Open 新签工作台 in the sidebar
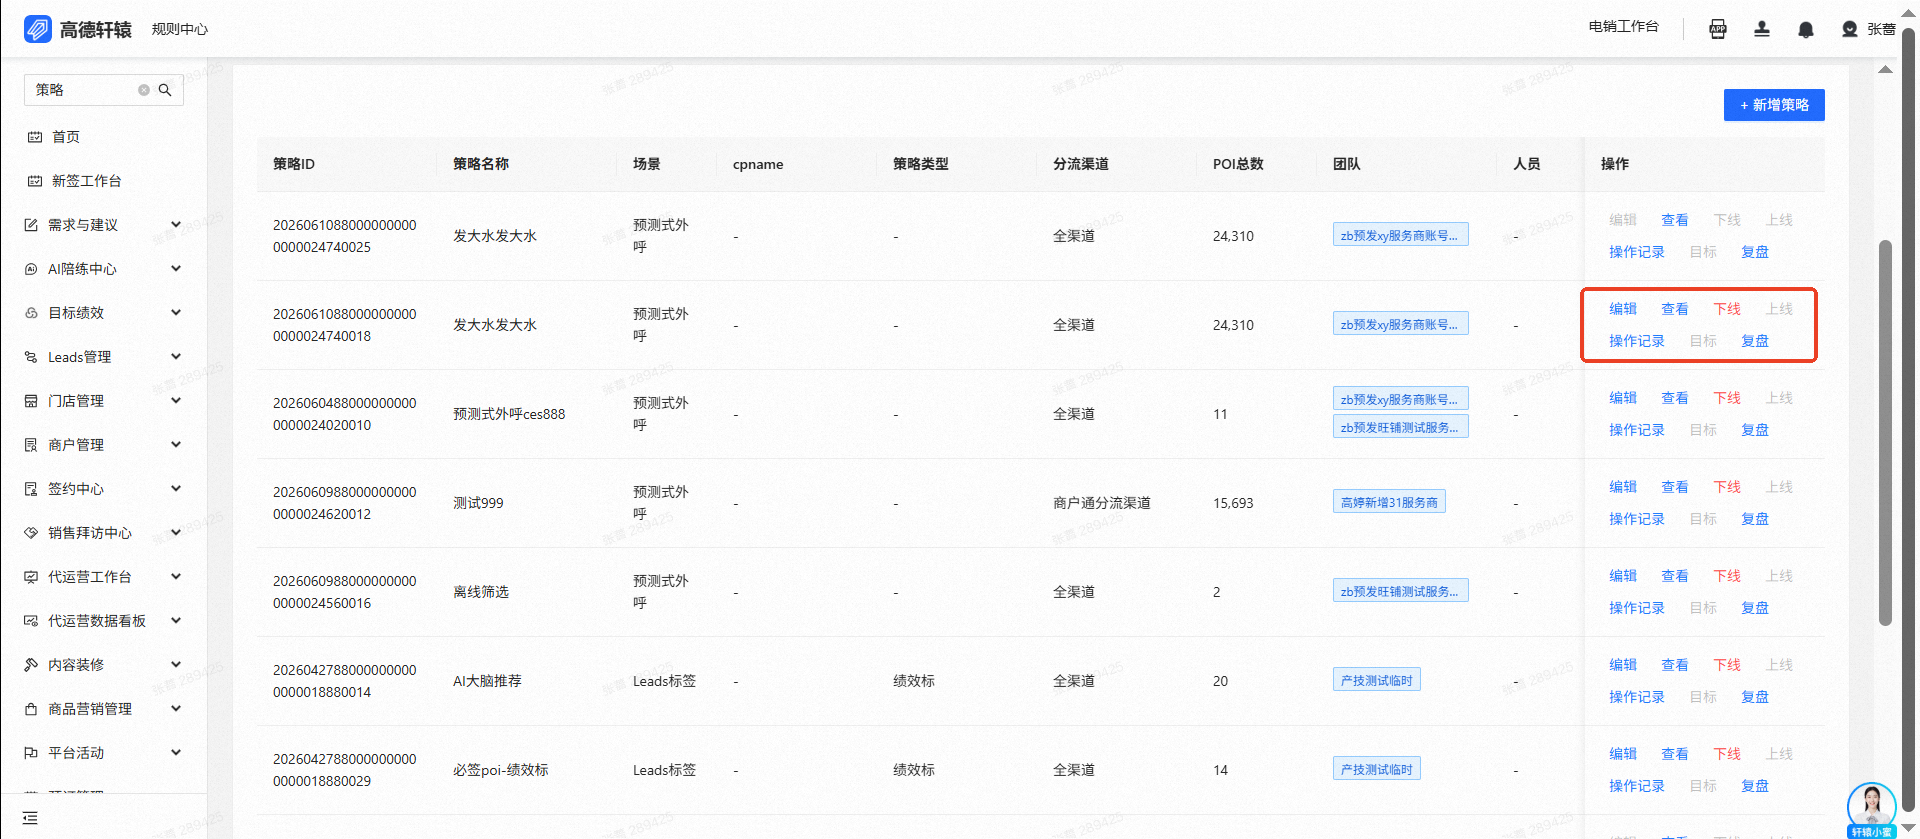 (87, 181)
